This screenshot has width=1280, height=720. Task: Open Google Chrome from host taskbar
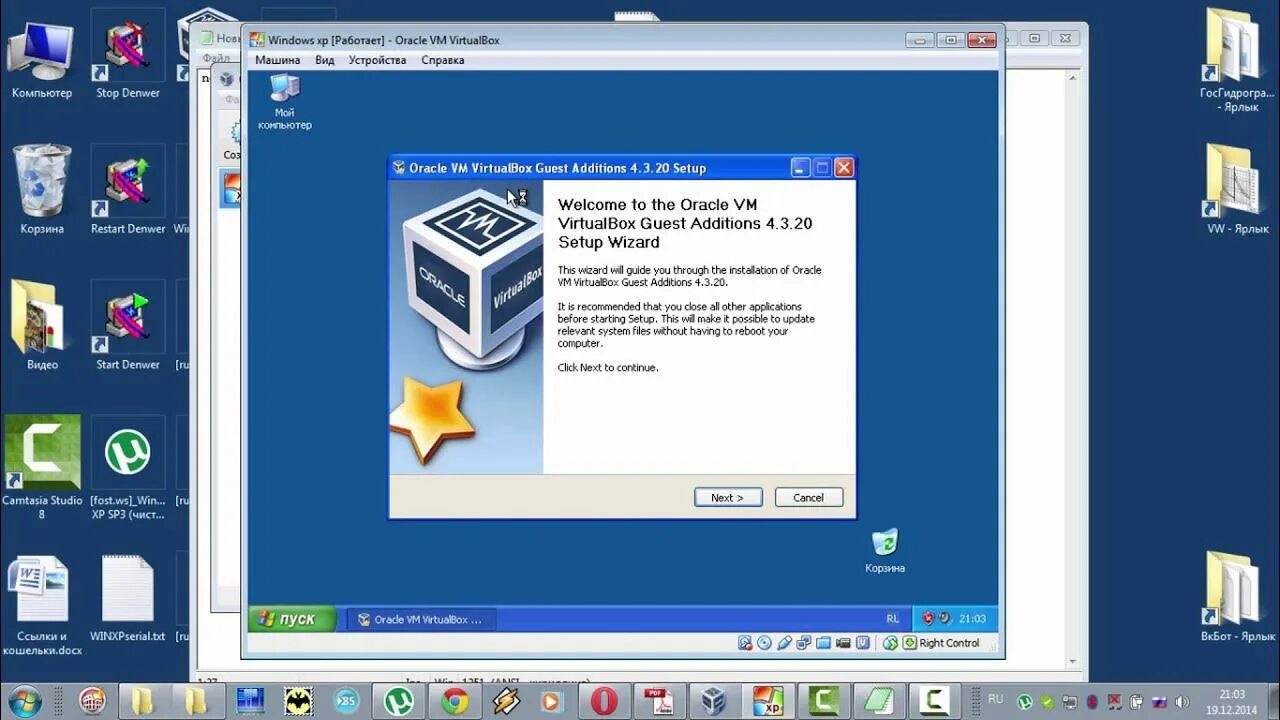pos(456,700)
